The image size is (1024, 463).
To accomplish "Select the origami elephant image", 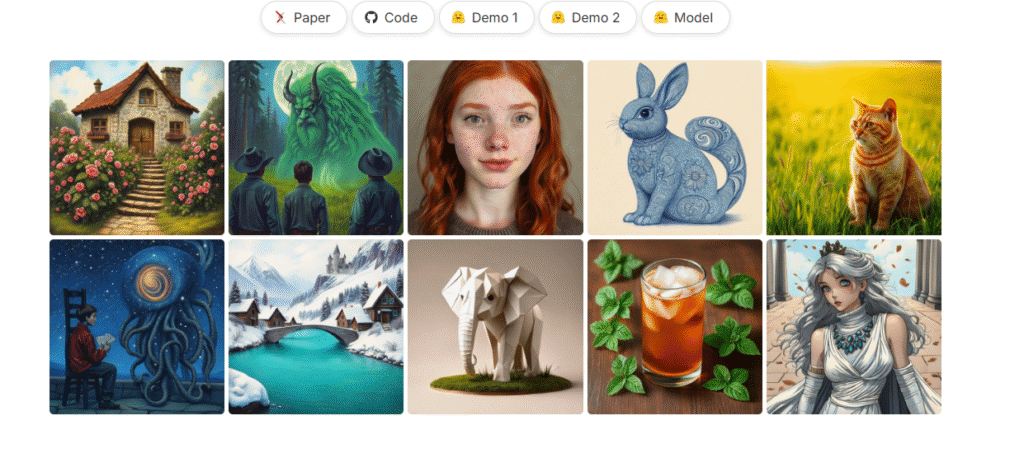I will [496, 327].
